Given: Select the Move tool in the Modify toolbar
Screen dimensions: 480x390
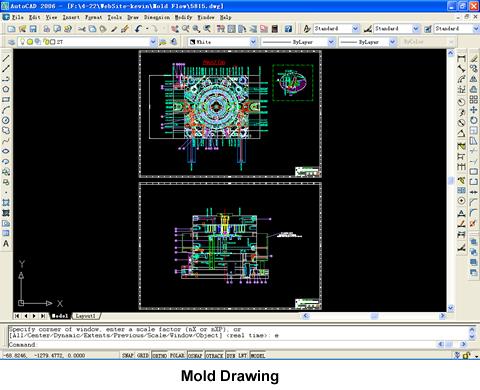Looking at the screenshot, I should [474, 110].
